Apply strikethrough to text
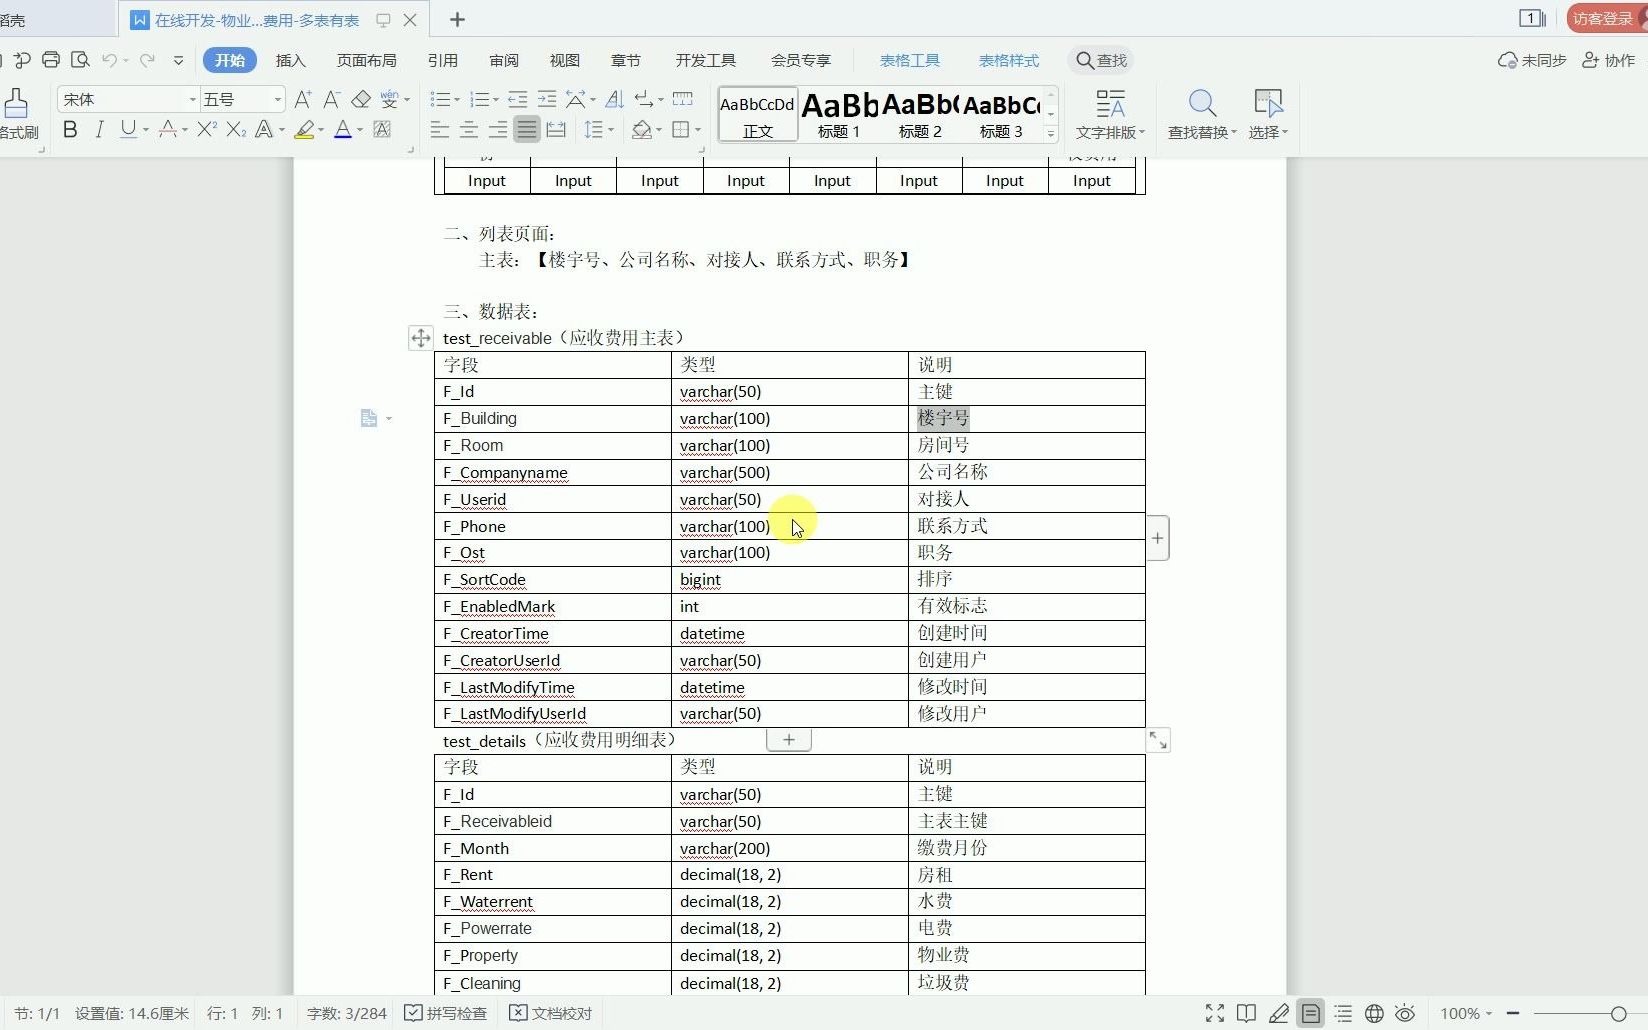This screenshot has height=1030, width=1648. (x=167, y=129)
